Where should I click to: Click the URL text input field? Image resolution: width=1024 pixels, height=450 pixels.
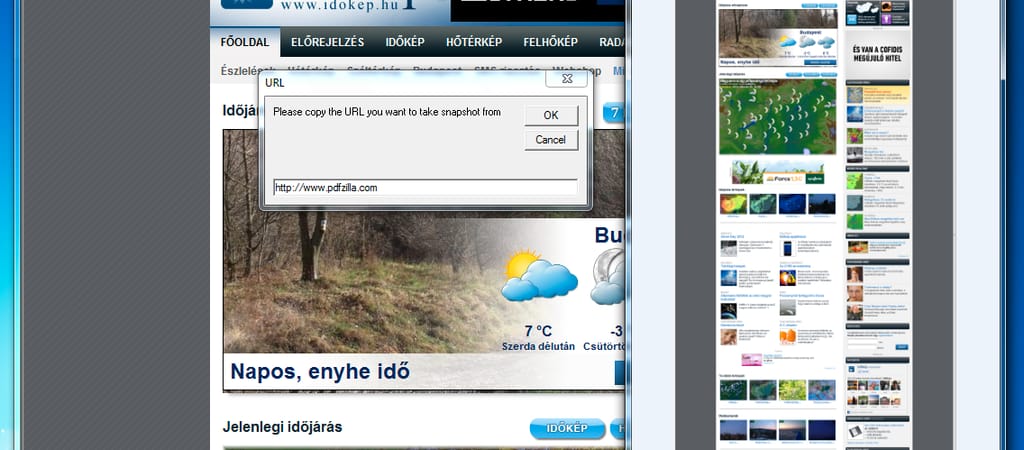click(425, 187)
